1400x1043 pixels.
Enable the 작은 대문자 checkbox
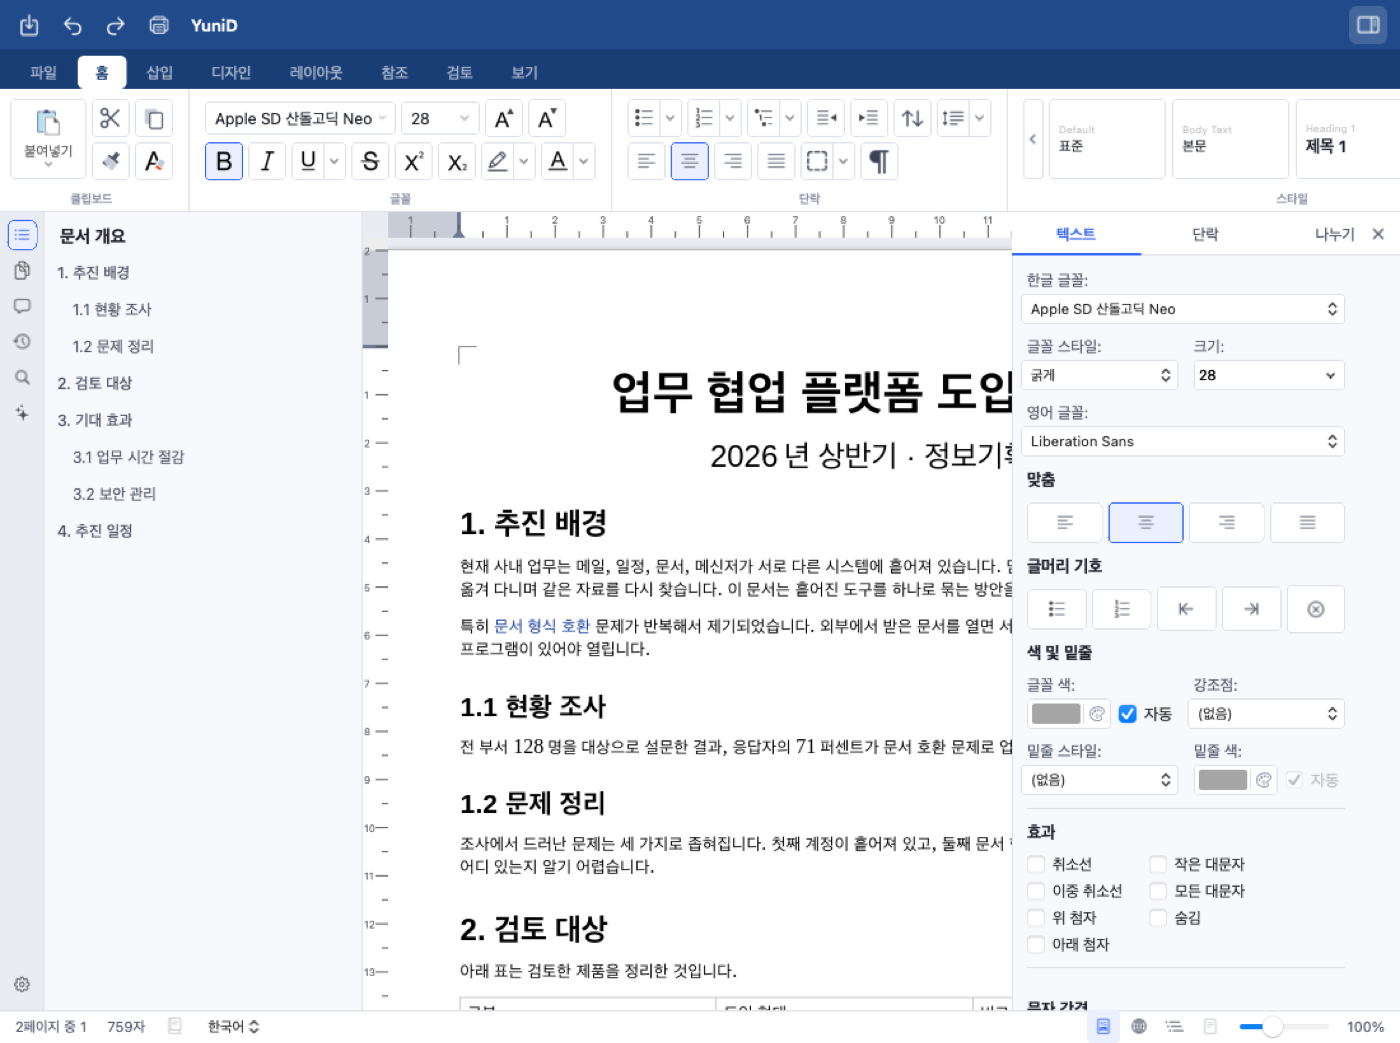point(1158,864)
